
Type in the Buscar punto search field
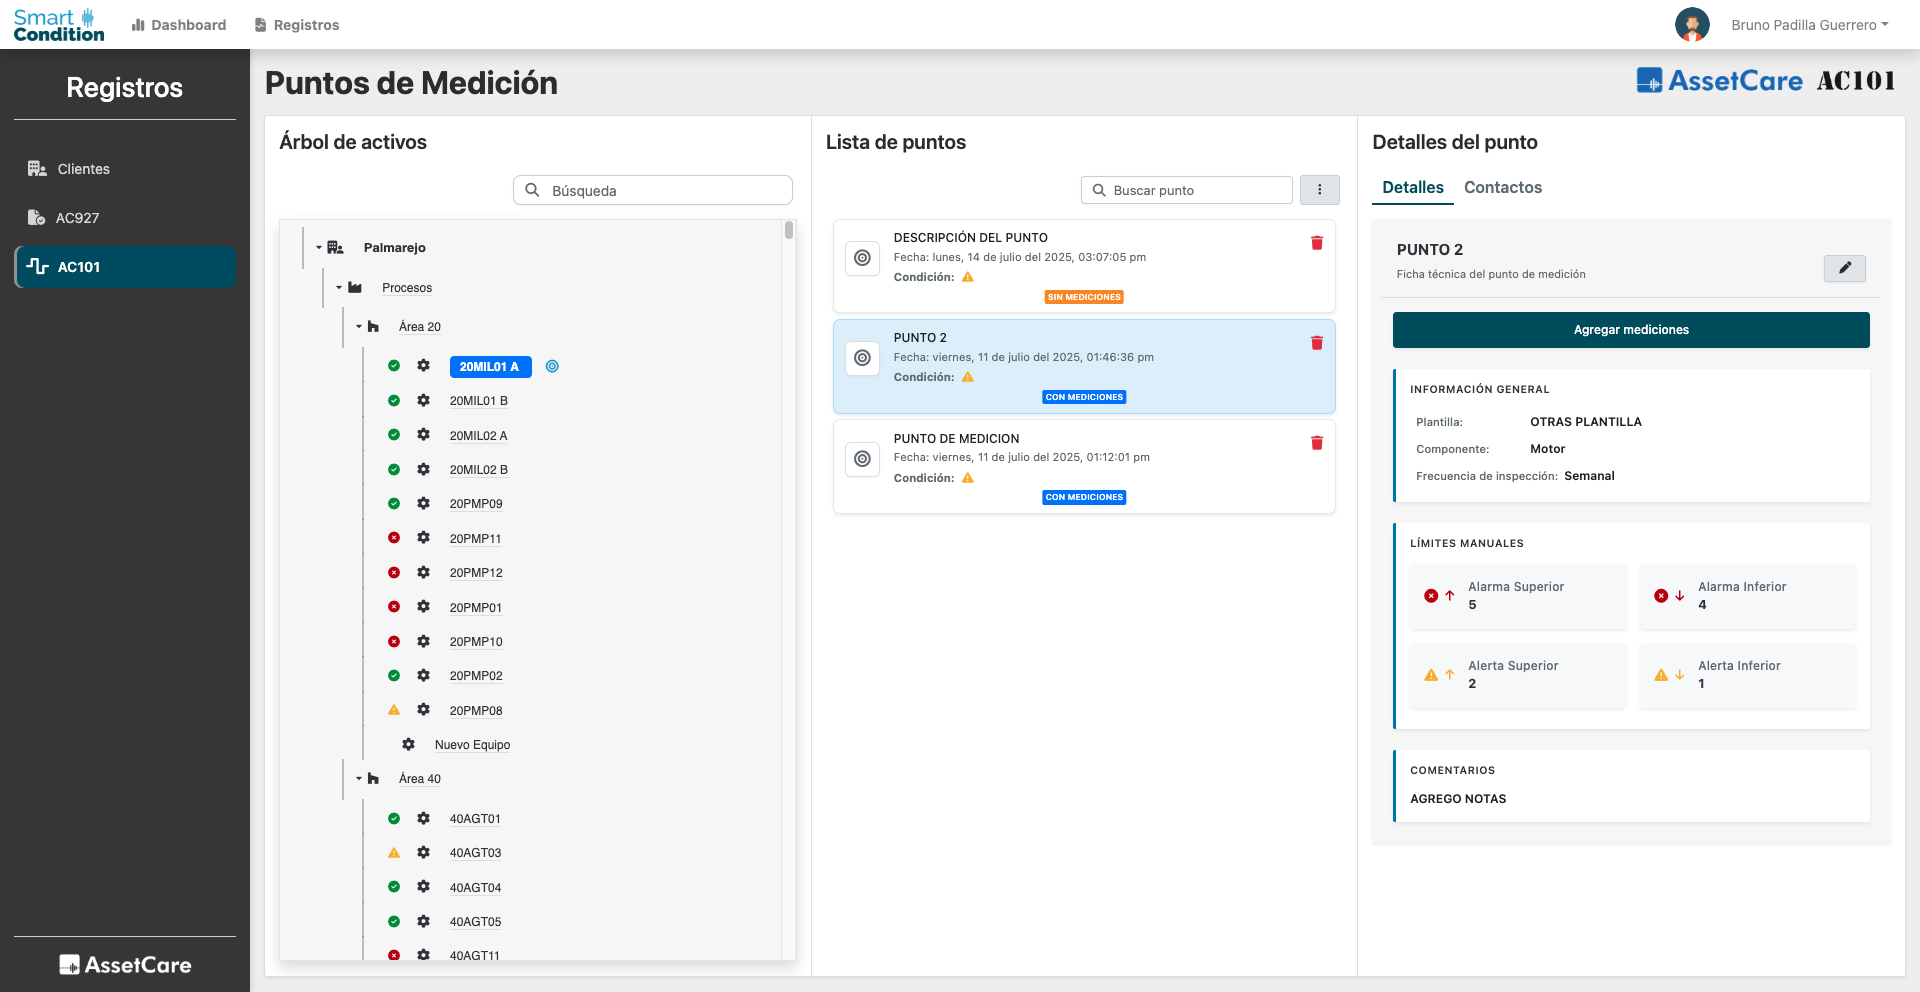(x=1186, y=190)
